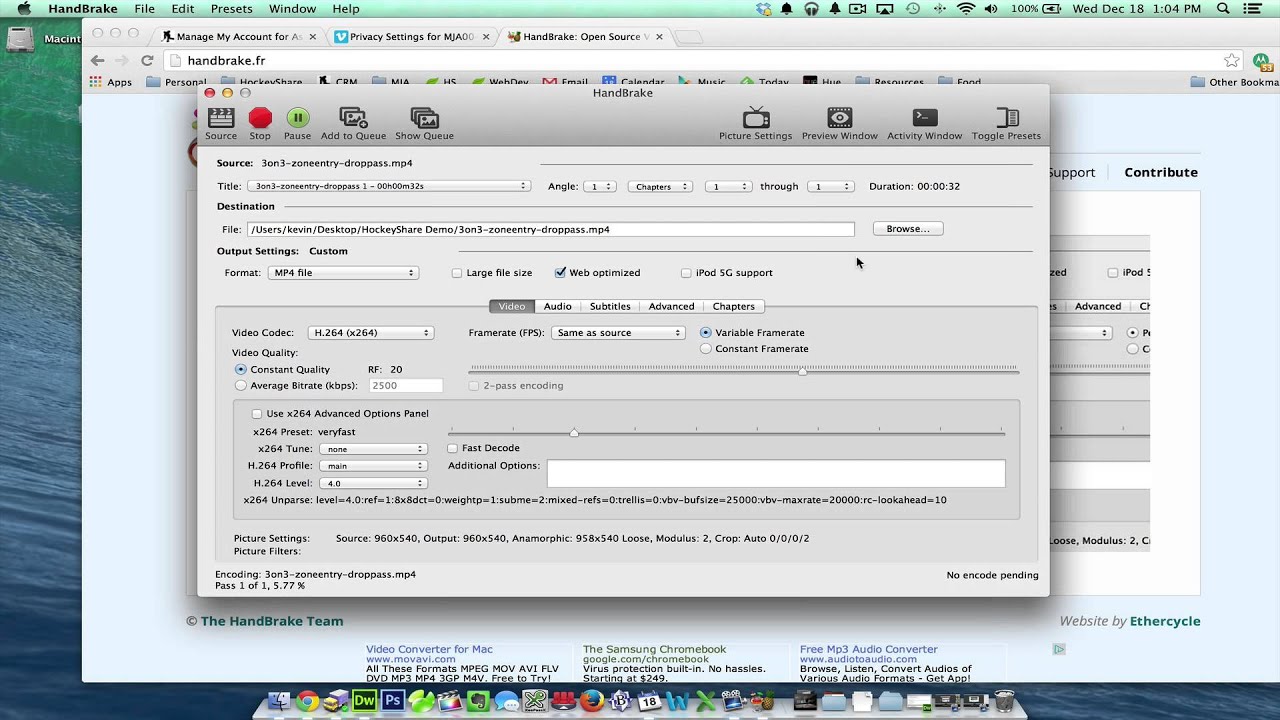Image resolution: width=1280 pixels, height=720 pixels.
Task: Open the Format dropdown showing MP4 file
Action: point(343,273)
